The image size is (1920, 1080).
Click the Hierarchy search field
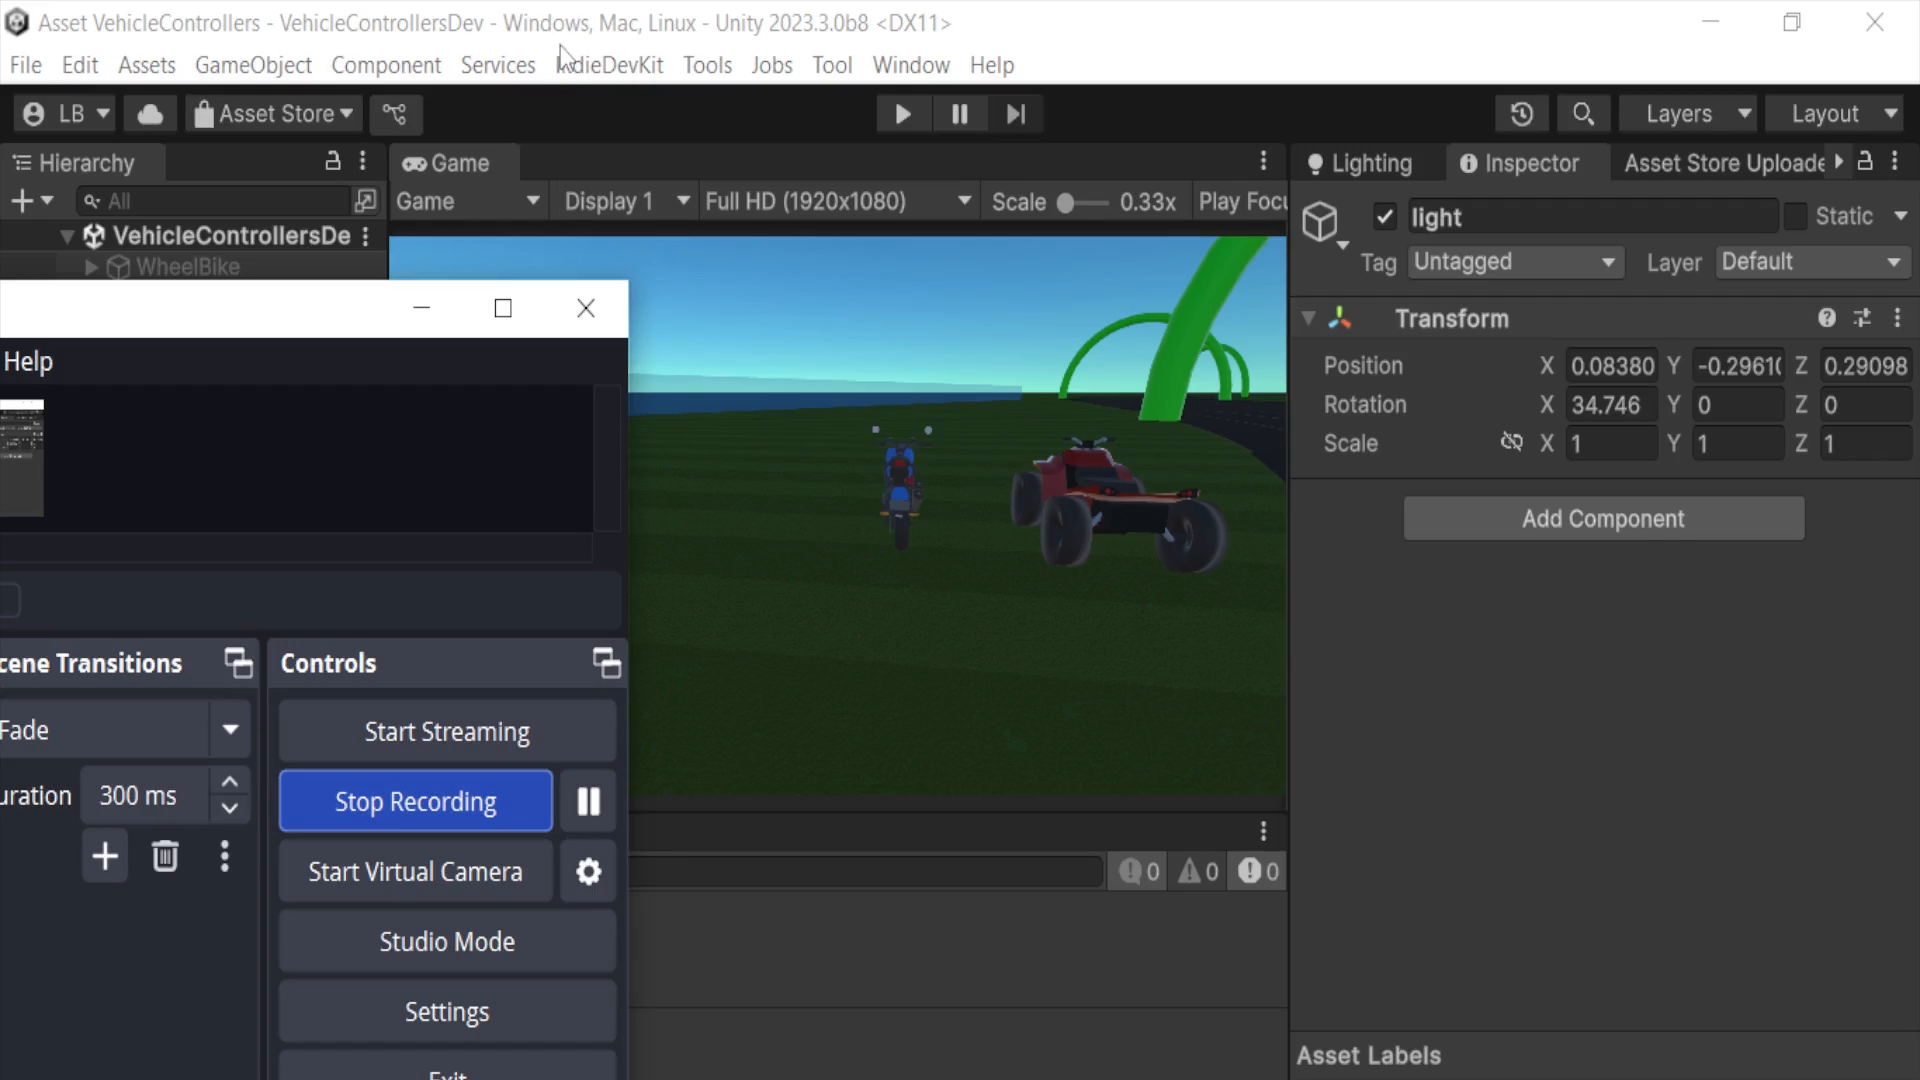tap(215, 201)
